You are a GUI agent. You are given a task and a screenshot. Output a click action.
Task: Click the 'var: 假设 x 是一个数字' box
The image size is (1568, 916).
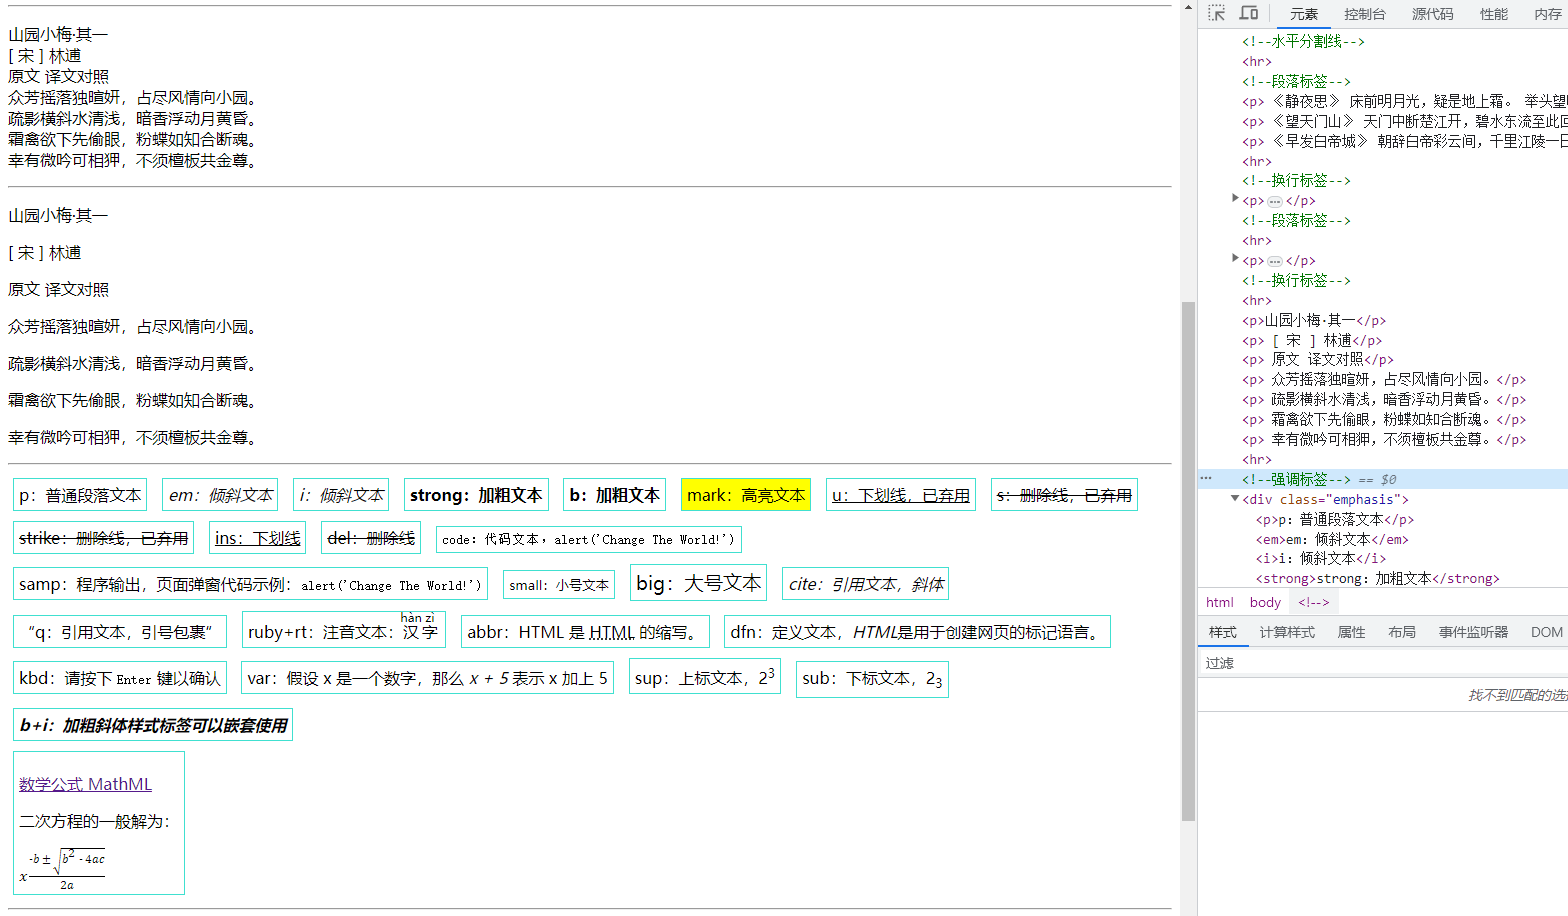point(427,678)
